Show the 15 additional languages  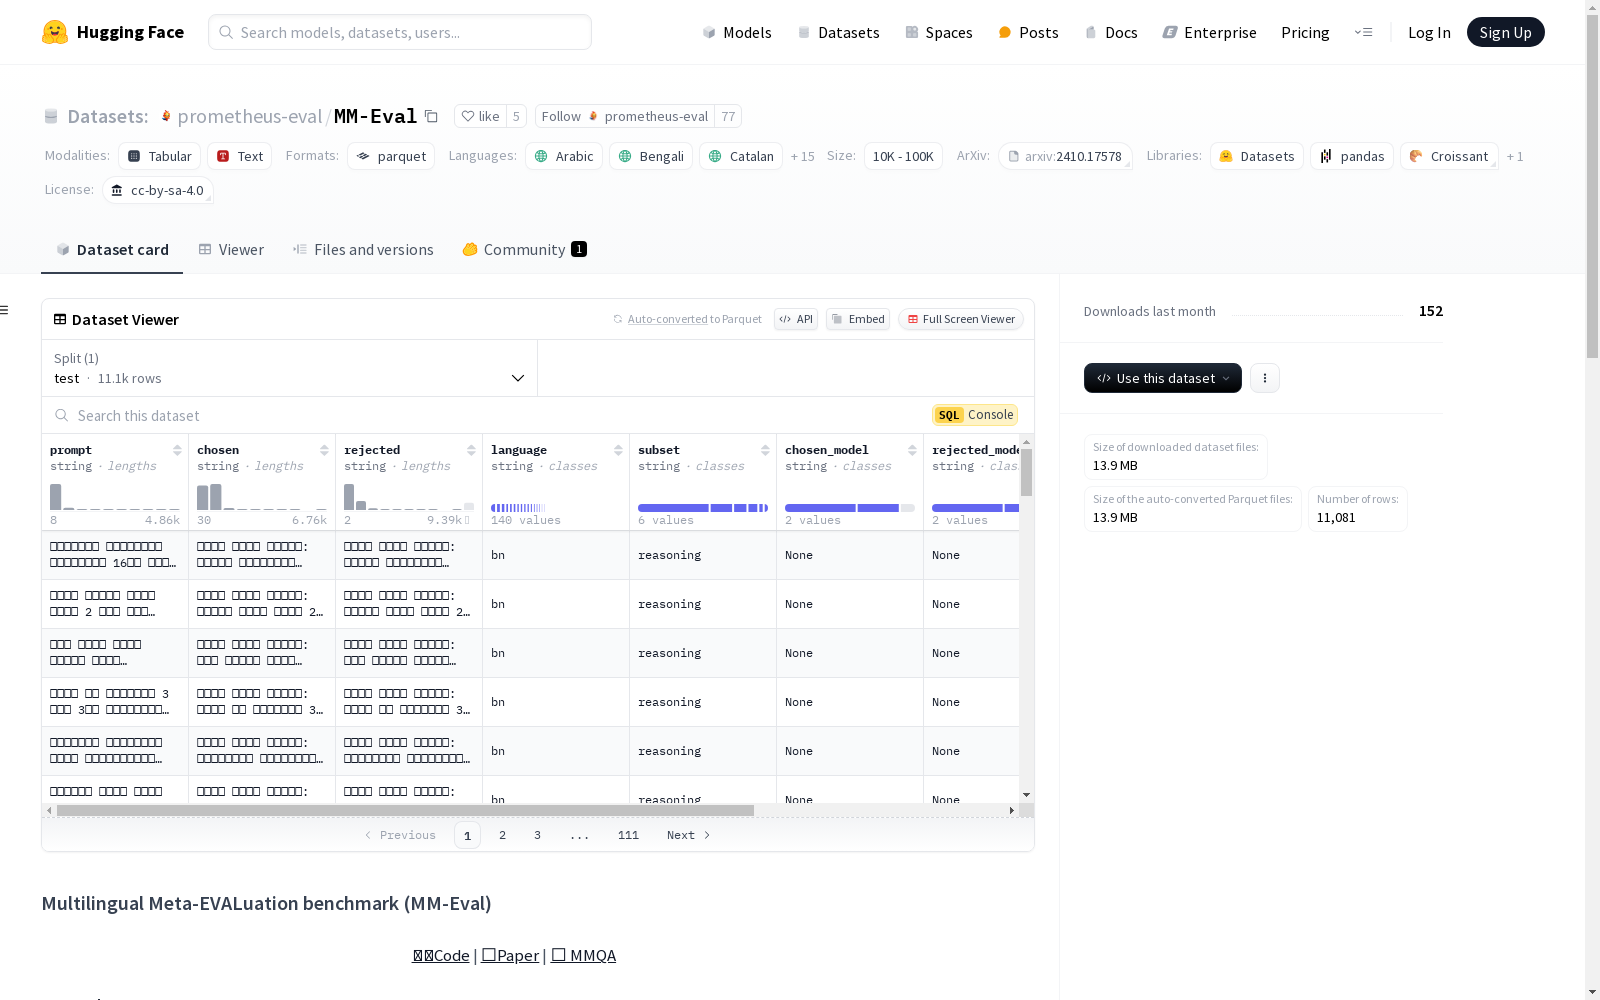pos(802,156)
